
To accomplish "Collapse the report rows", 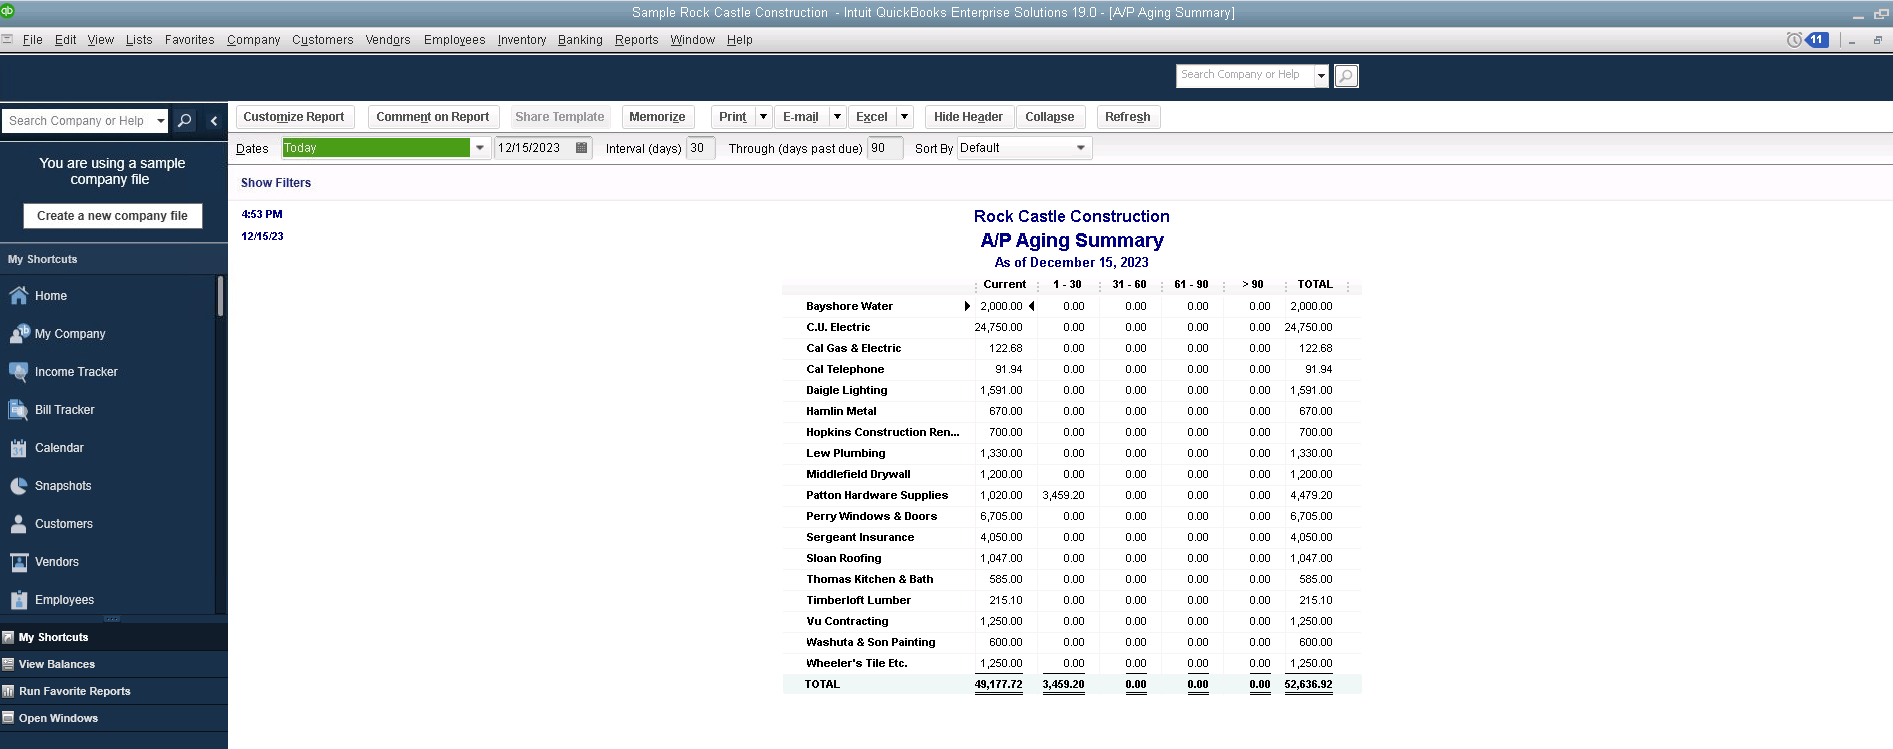I will coord(1049,117).
